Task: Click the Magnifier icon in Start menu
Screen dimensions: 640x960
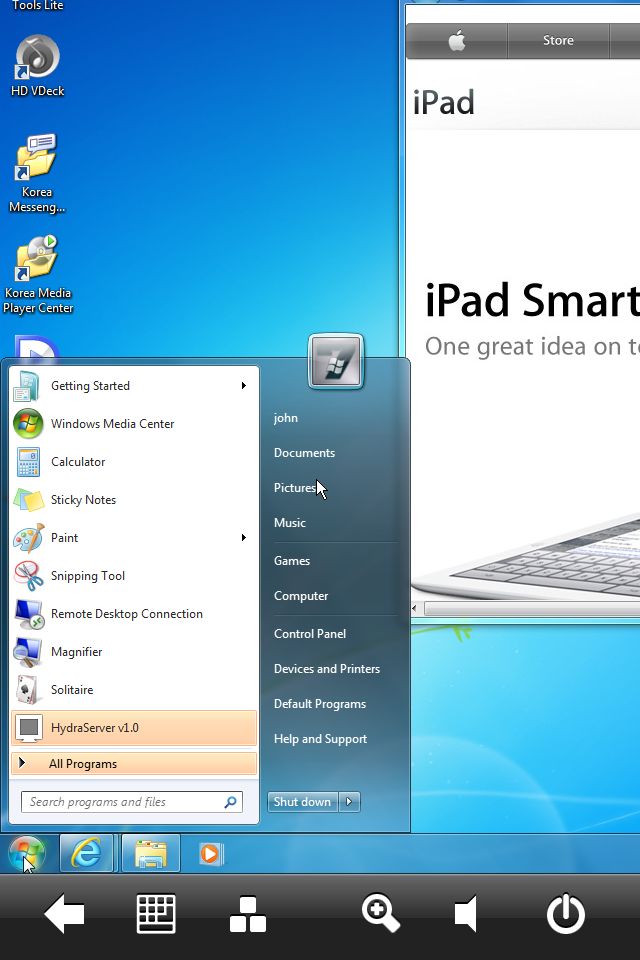Action: coord(28,651)
